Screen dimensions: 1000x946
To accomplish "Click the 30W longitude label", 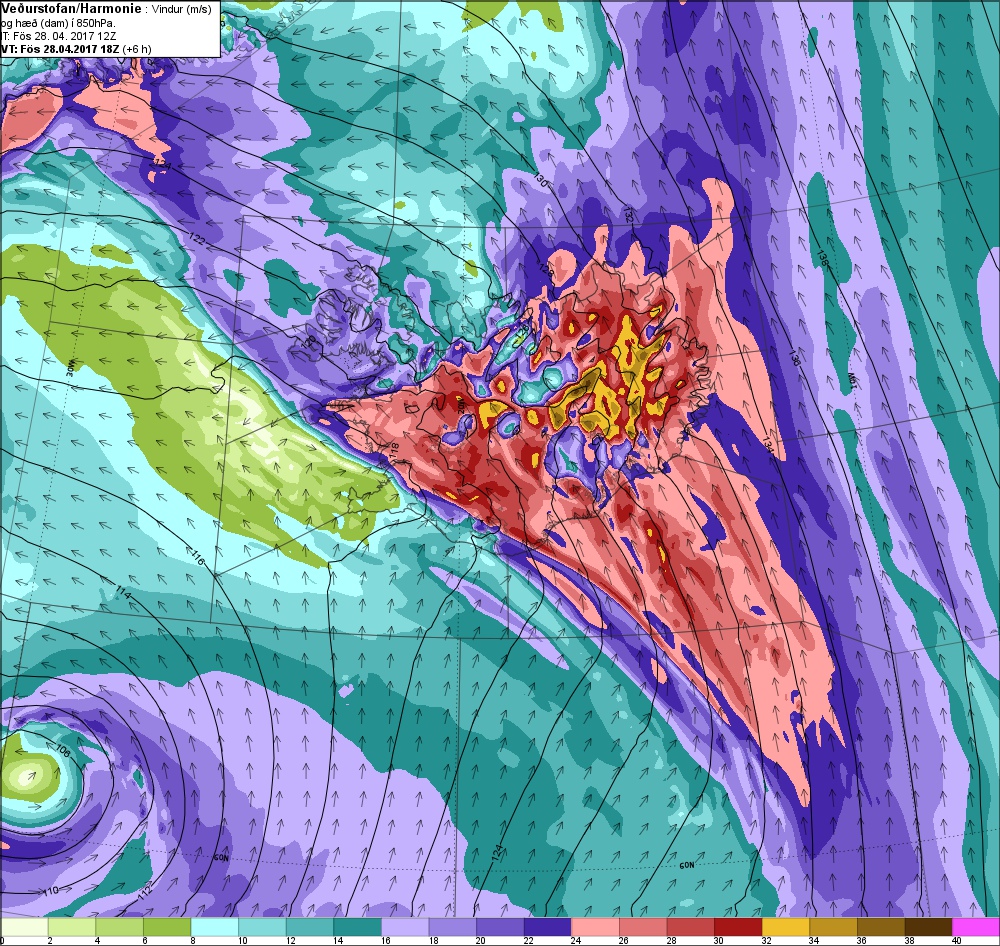I will [x=70, y=369].
